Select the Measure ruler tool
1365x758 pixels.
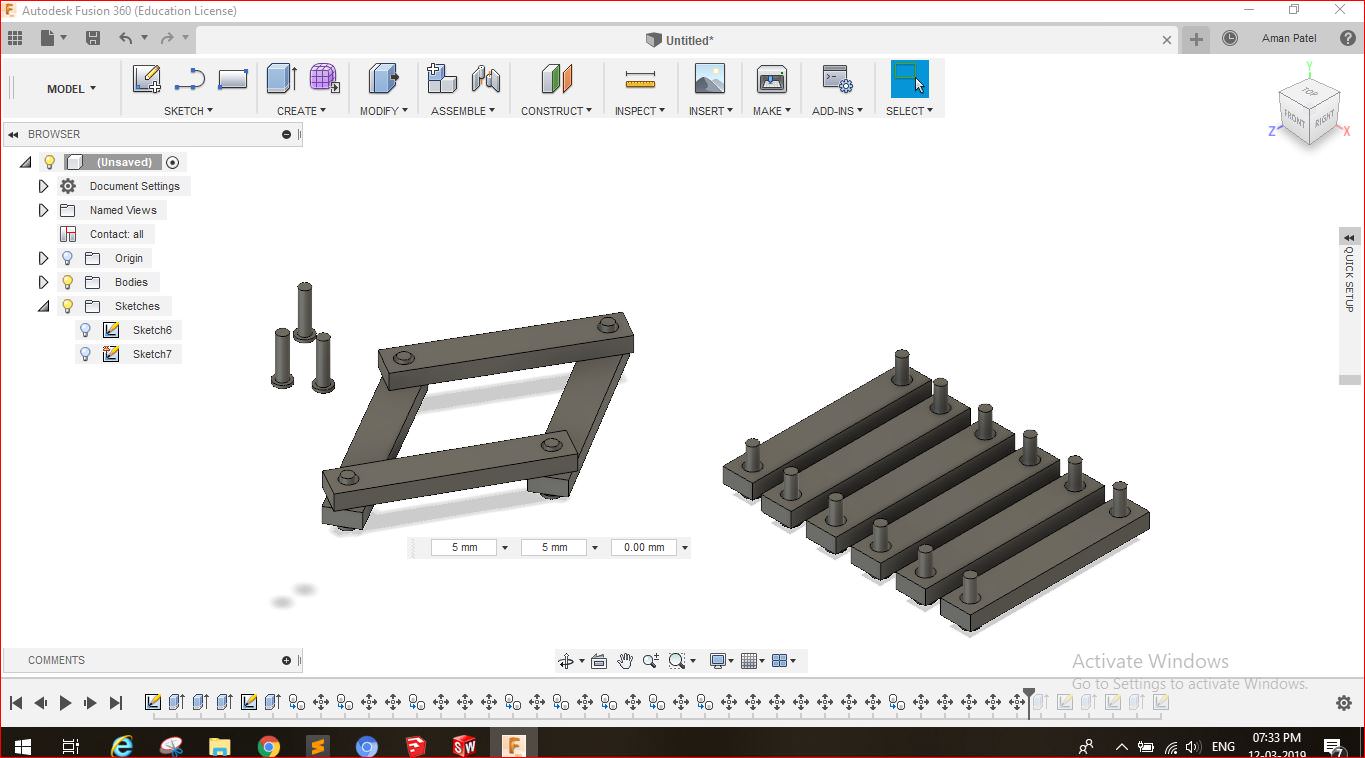[x=640, y=79]
